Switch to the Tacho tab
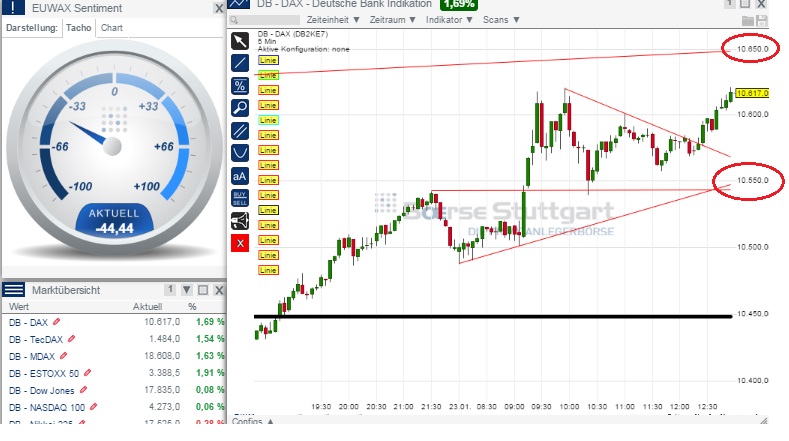Image resolution: width=789 pixels, height=441 pixels. click(78, 28)
